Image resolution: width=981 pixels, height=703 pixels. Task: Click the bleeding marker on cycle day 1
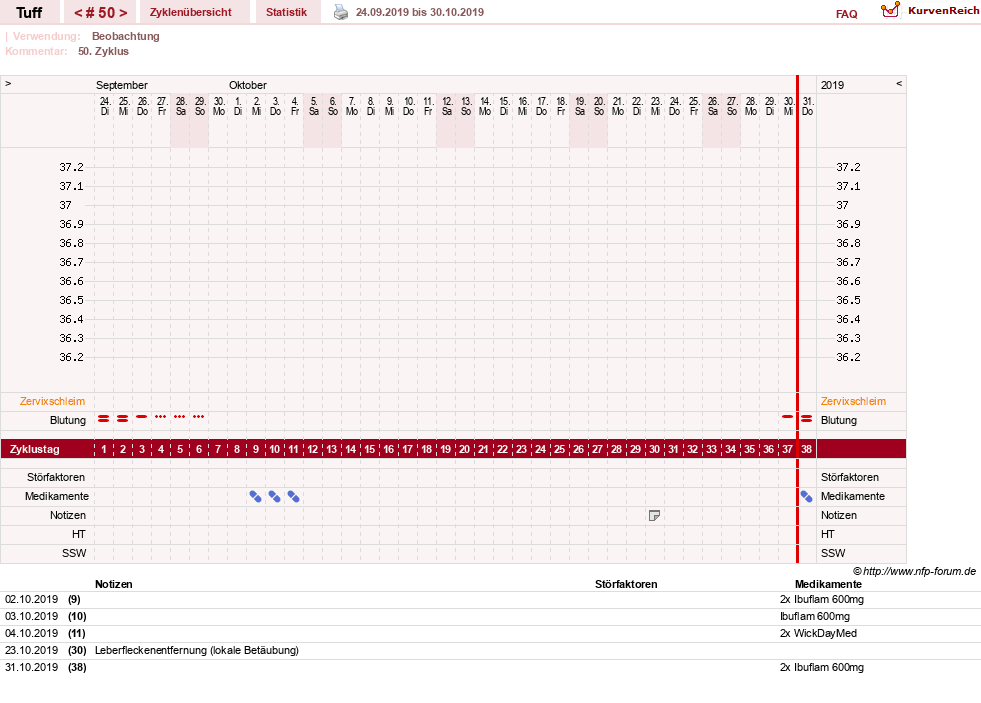click(103, 418)
